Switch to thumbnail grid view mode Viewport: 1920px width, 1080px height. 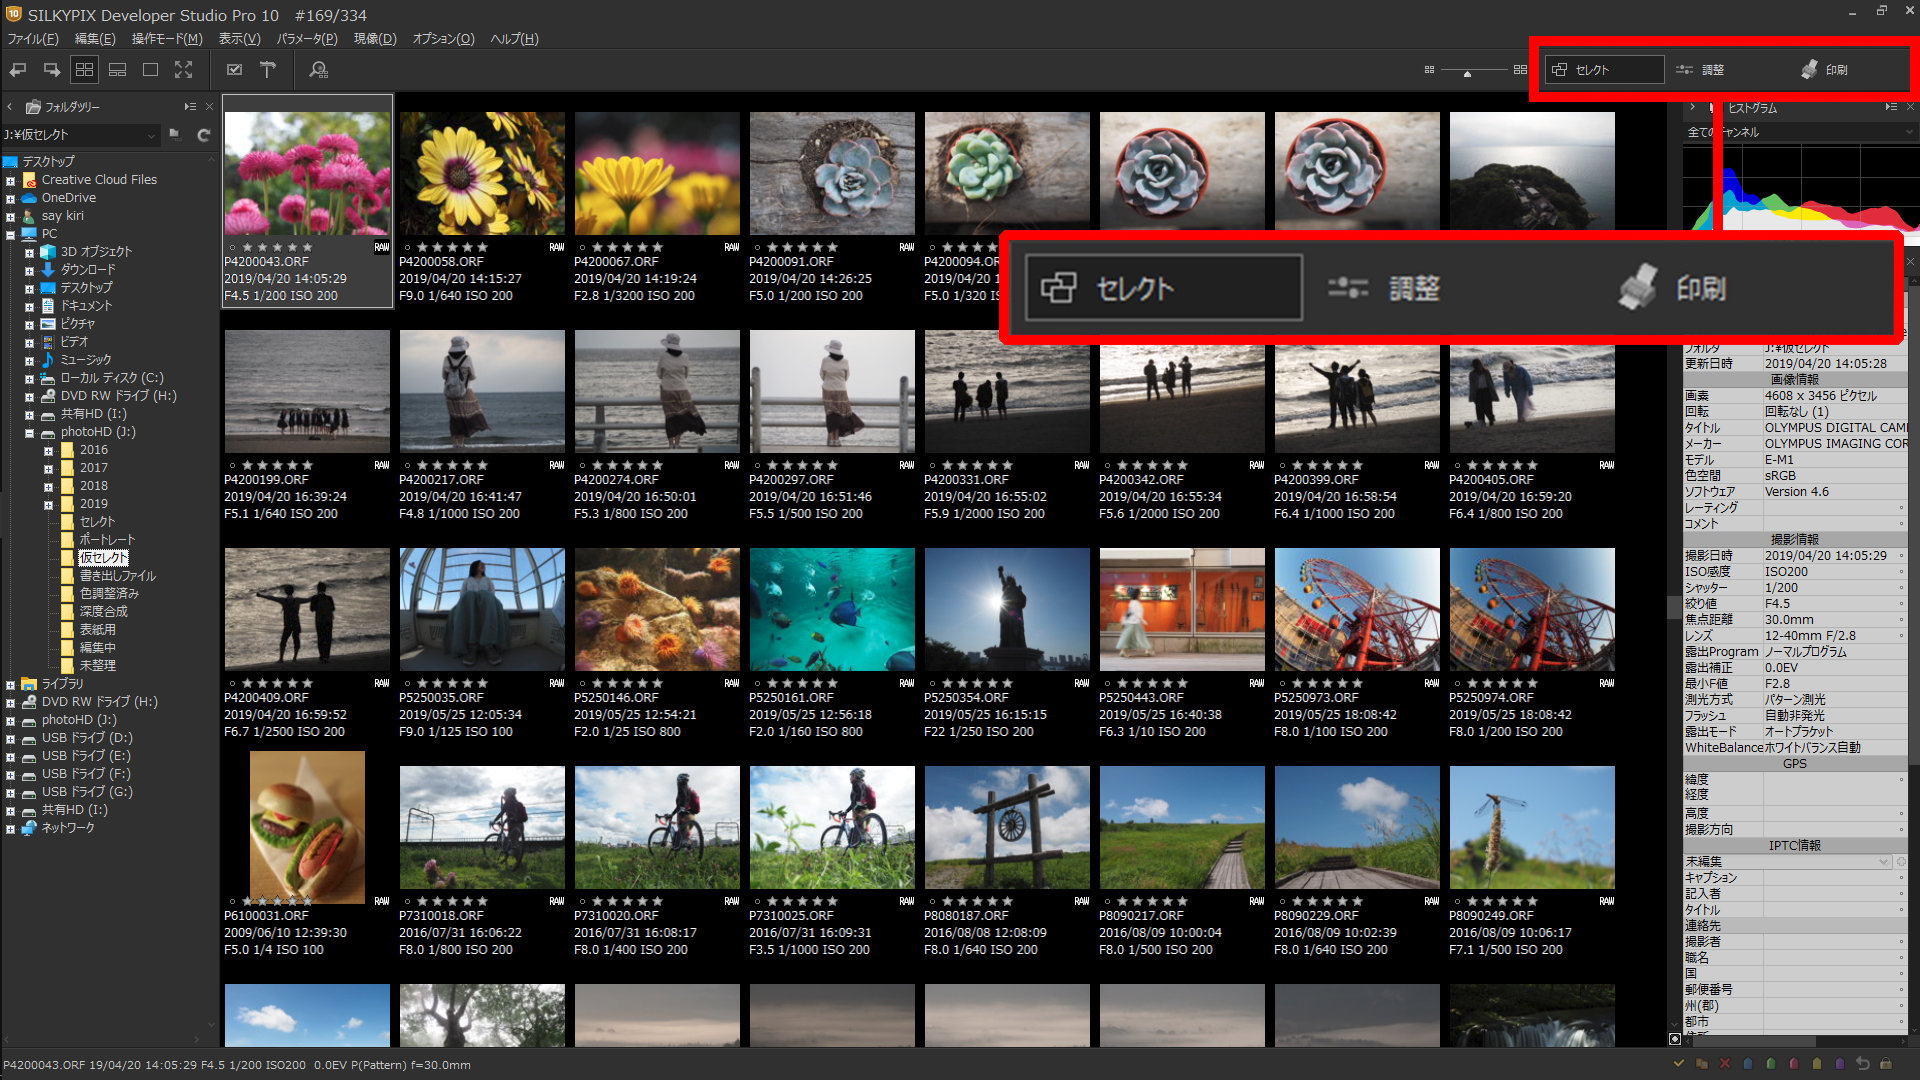coord(84,69)
